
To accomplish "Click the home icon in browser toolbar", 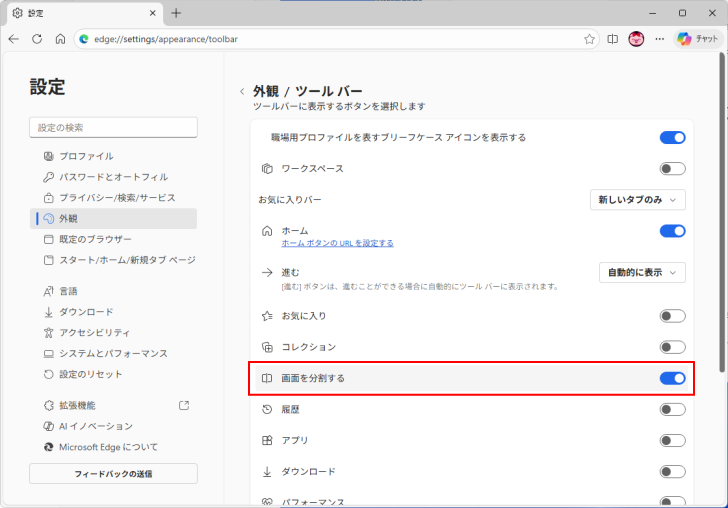I will tap(60, 39).
